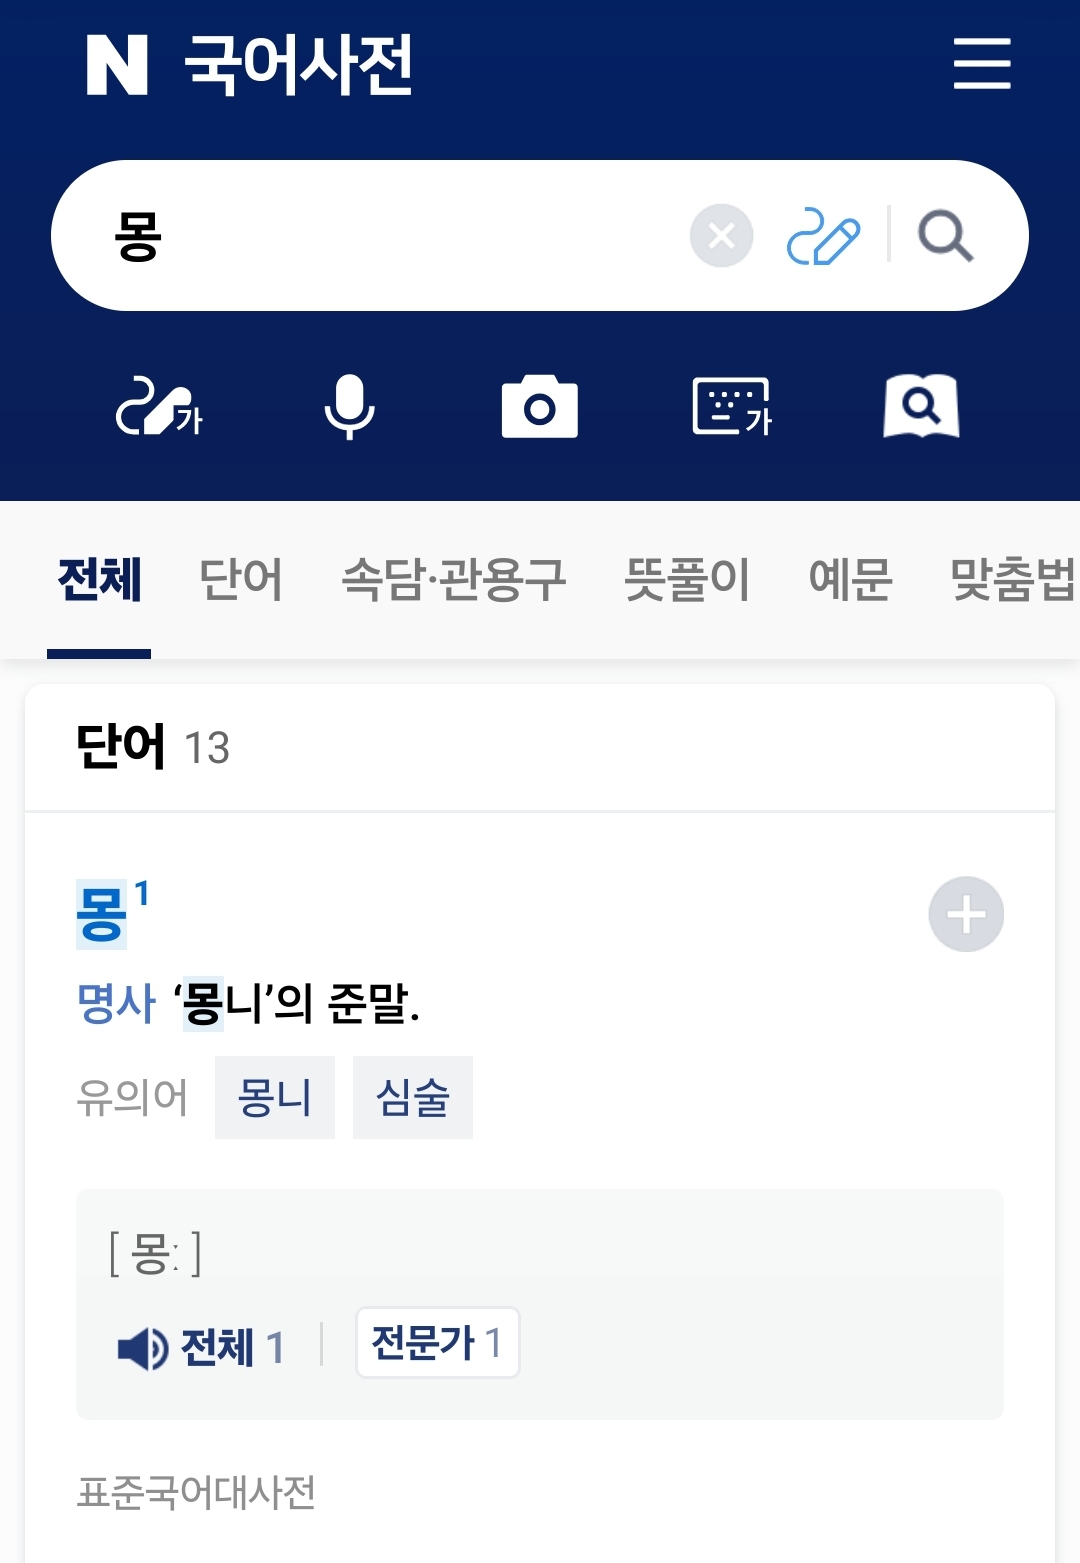Open dictionary lookup book icon
The image size is (1080, 1563).
(x=921, y=407)
